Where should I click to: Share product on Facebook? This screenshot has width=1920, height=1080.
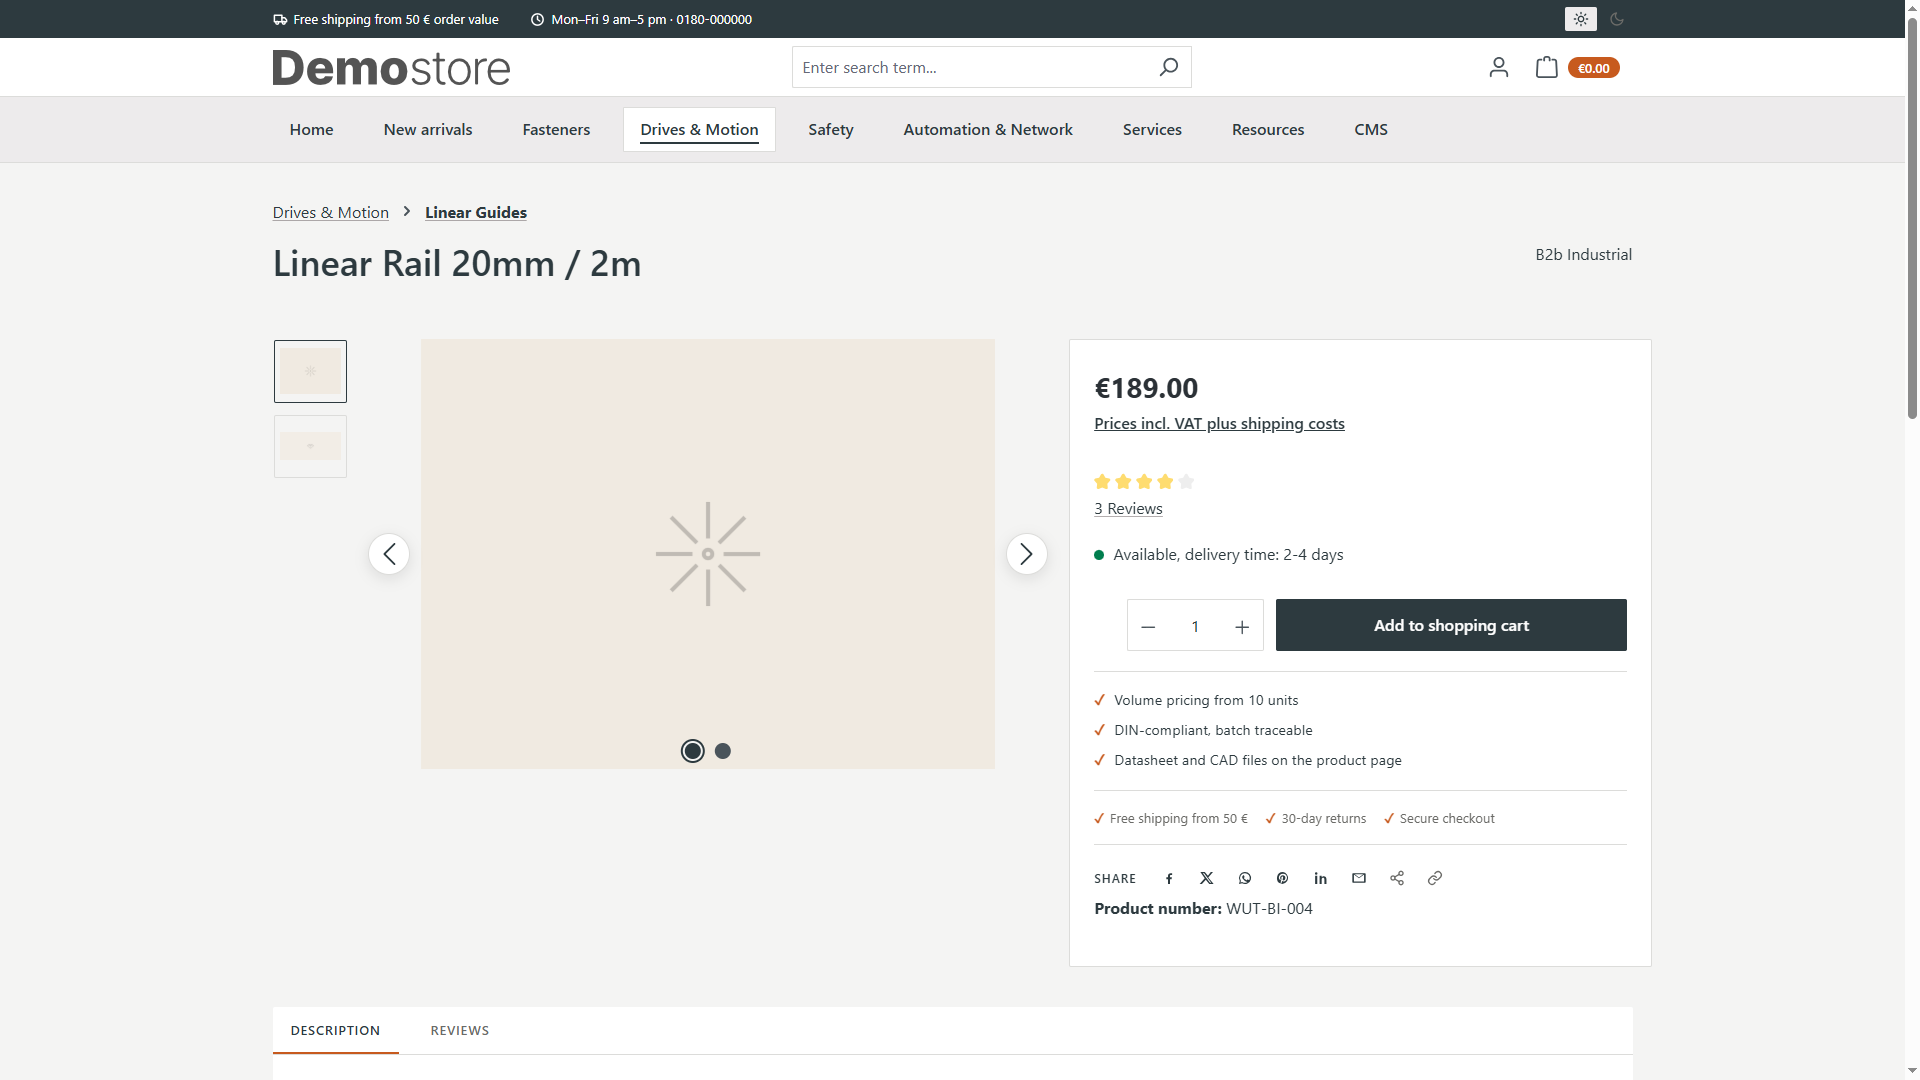pyautogui.click(x=1169, y=878)
